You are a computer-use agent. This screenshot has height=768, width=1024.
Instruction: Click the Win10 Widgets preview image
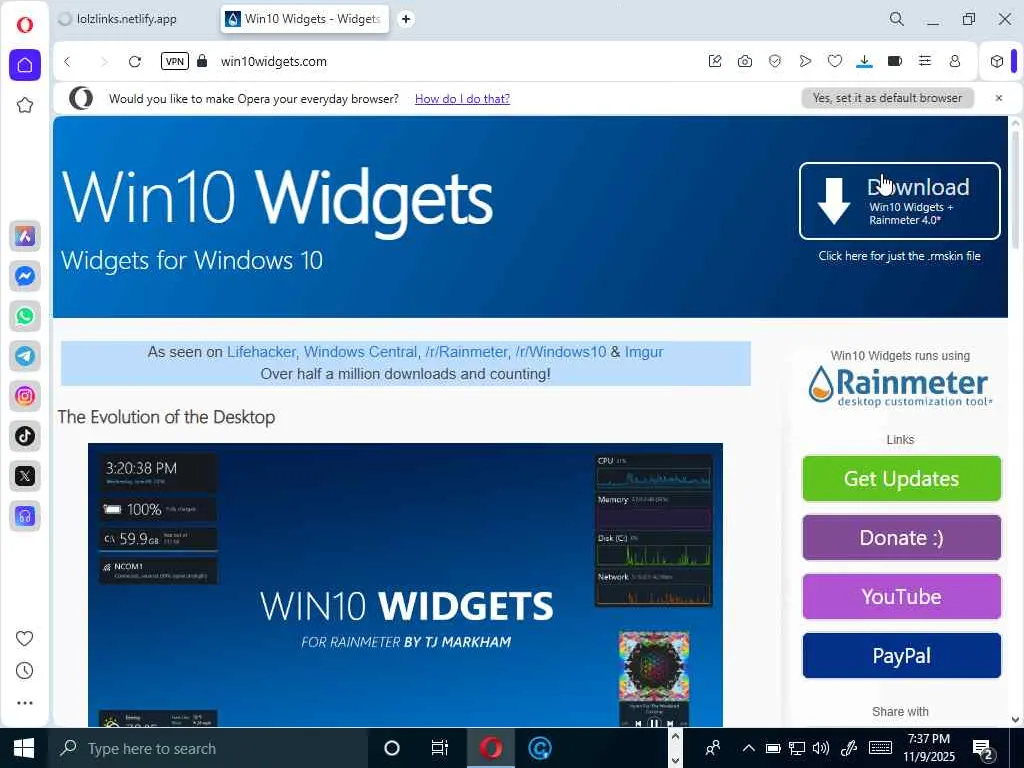coord(405,584)
